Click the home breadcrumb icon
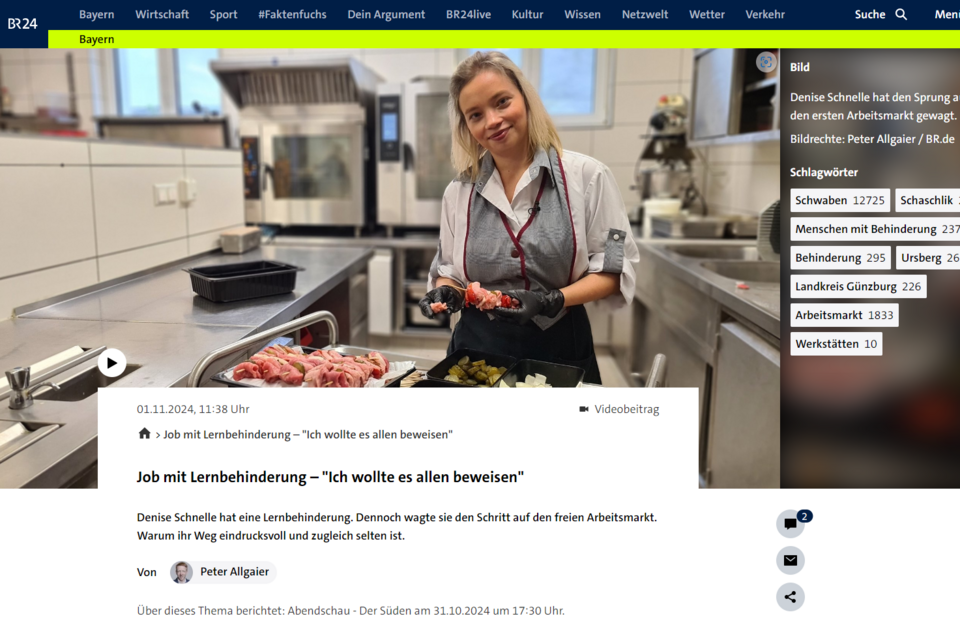Screen dimensions: 960x640 tap(144, 434)
